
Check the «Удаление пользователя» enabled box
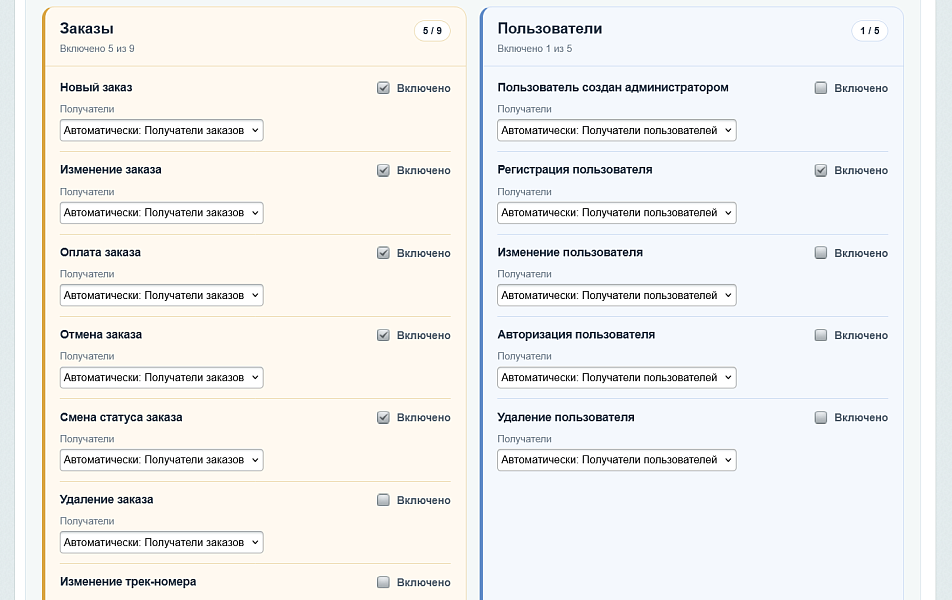click(821, 418)
